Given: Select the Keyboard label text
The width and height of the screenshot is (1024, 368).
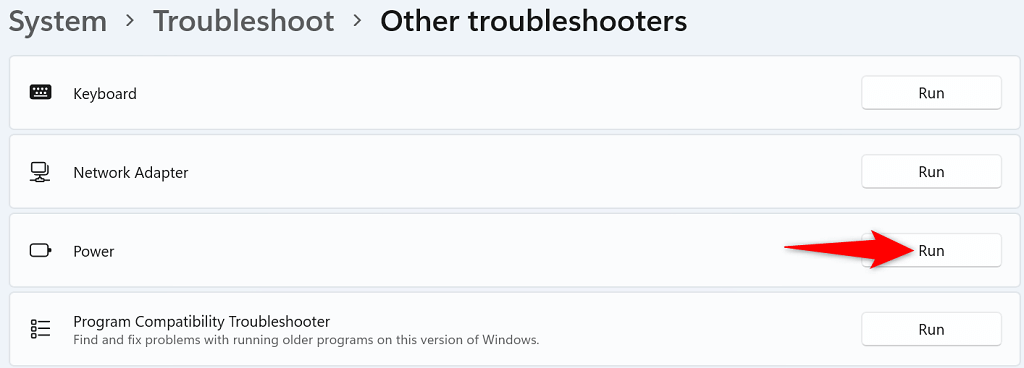Looking at the screenshot, I should point(105,93).
